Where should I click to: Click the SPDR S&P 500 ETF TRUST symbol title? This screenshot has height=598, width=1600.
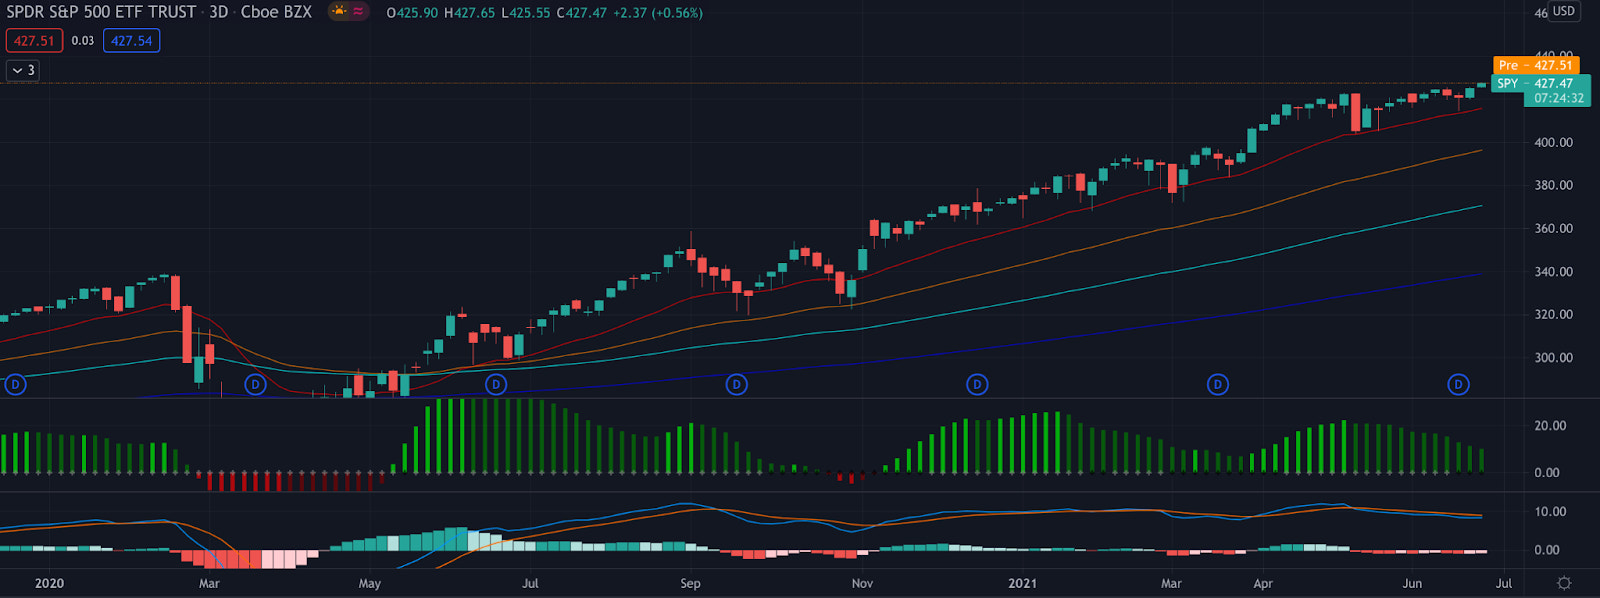[x=101, y=12]
